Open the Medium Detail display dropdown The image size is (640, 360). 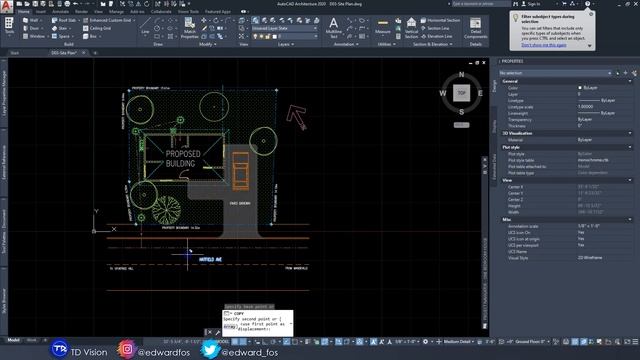click(458, 342)
